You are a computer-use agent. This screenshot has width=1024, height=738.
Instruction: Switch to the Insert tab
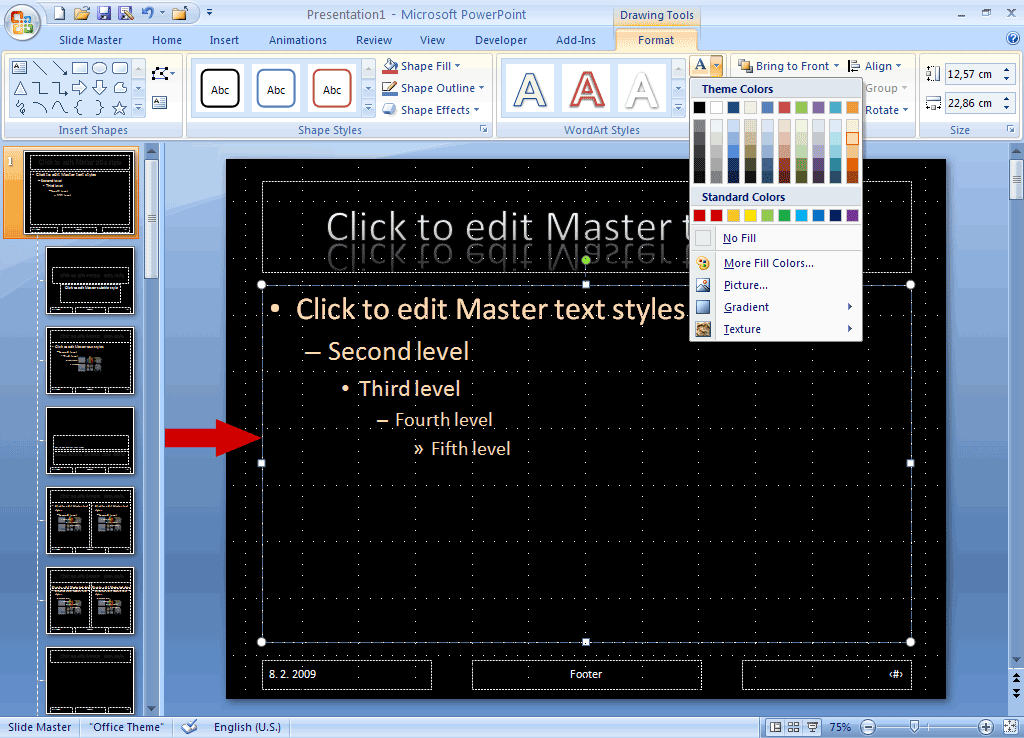224,40
